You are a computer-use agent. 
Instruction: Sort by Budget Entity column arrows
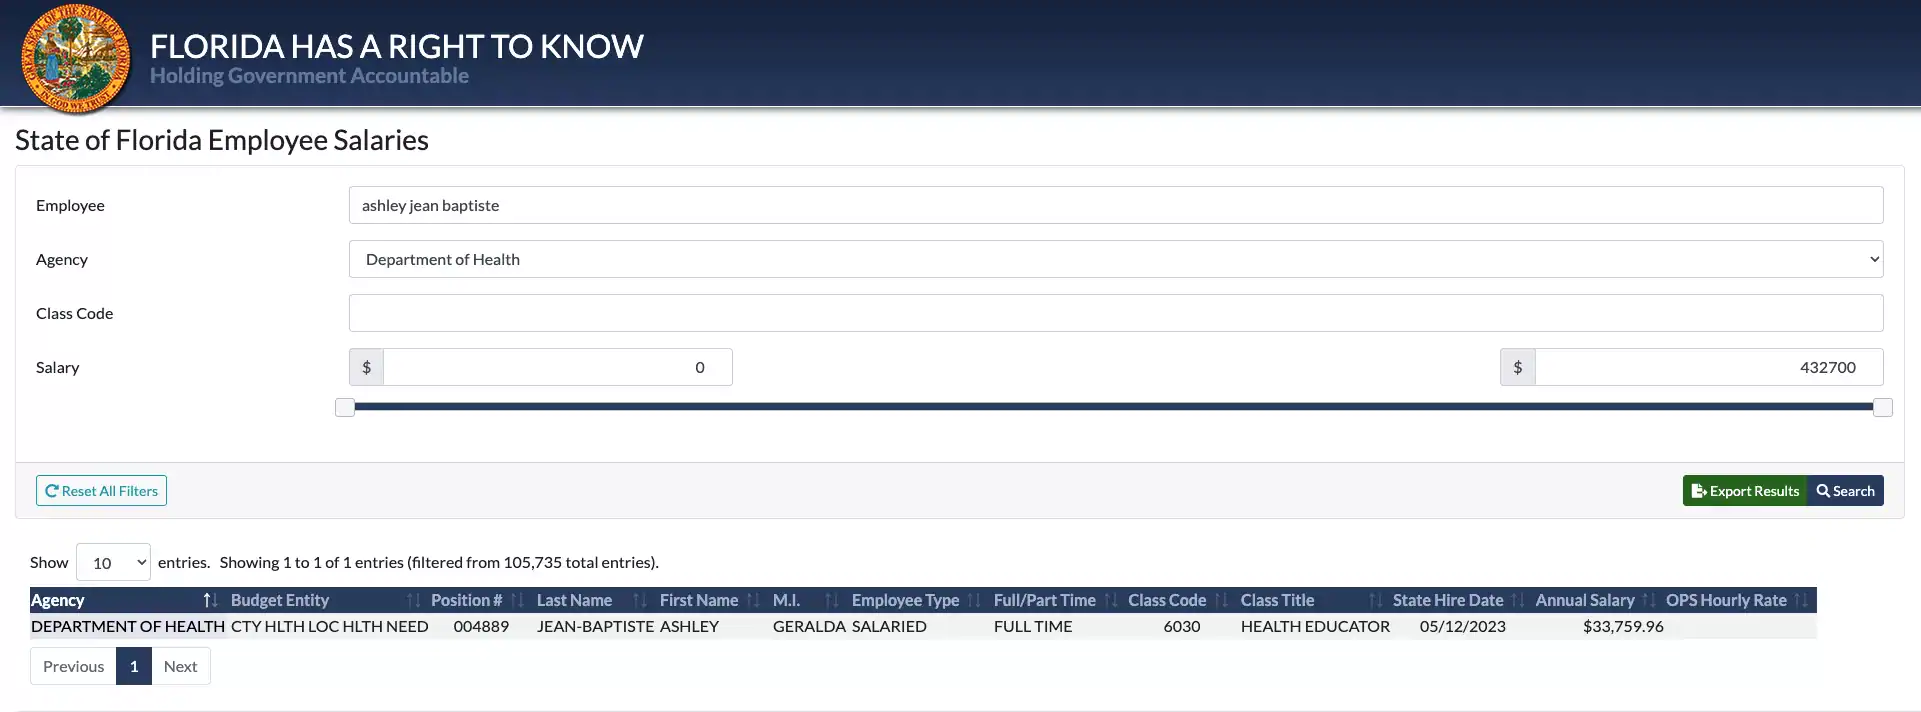[x=413, y=600]
